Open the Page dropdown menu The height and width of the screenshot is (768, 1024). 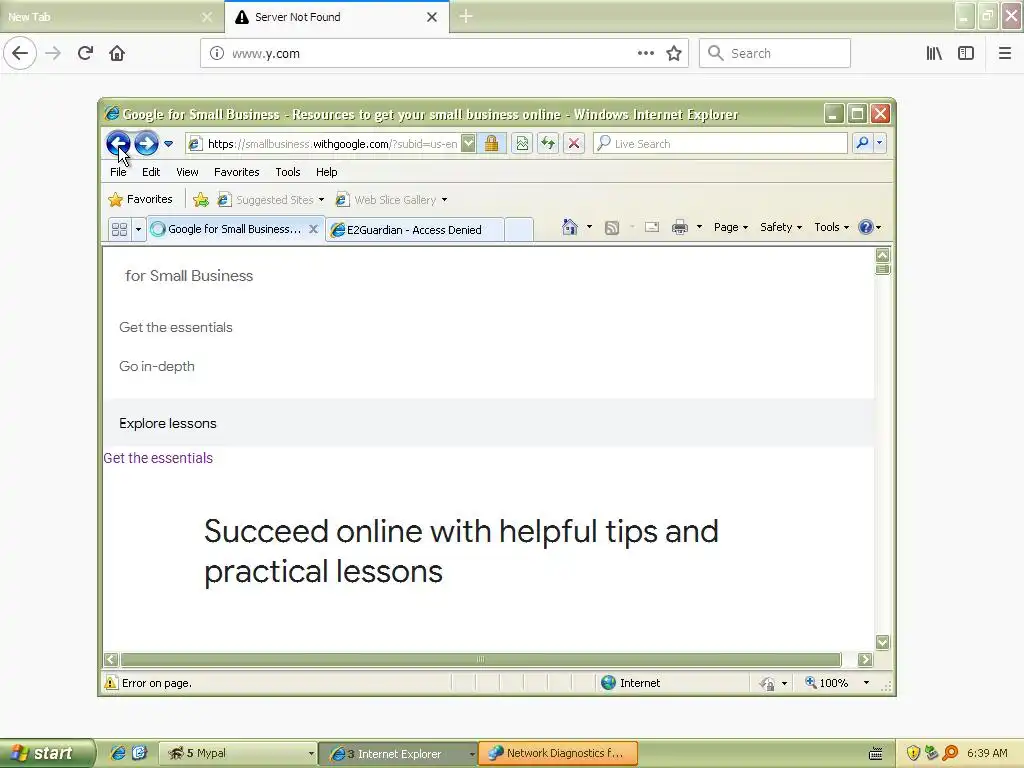[731, 227]
